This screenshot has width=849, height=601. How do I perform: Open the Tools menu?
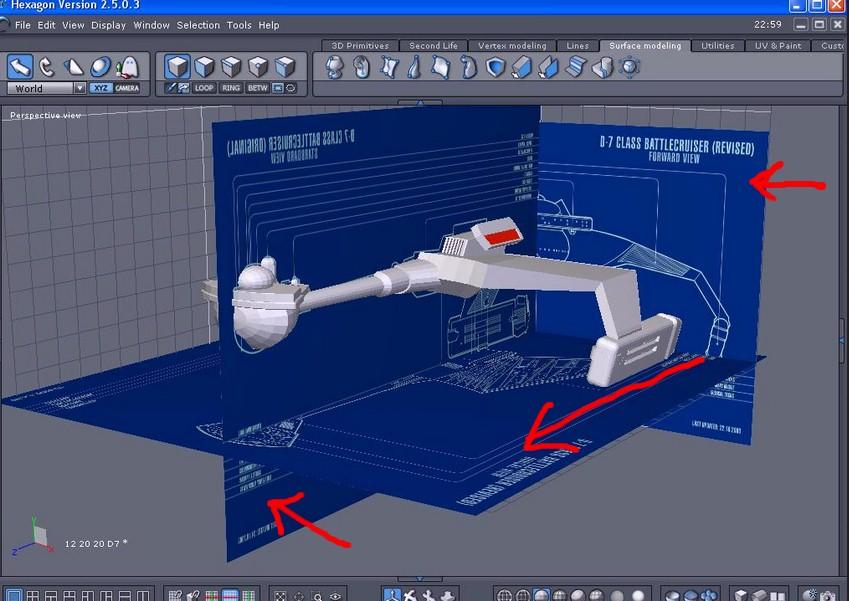[x=239, y=25]
